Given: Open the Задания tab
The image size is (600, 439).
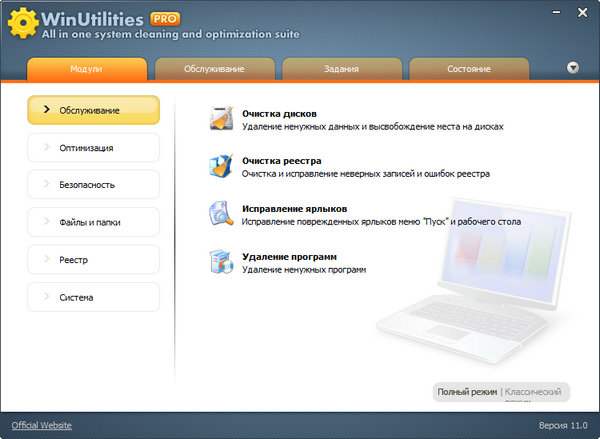Looking at the screenshot, I should click(x=341, y=69).
